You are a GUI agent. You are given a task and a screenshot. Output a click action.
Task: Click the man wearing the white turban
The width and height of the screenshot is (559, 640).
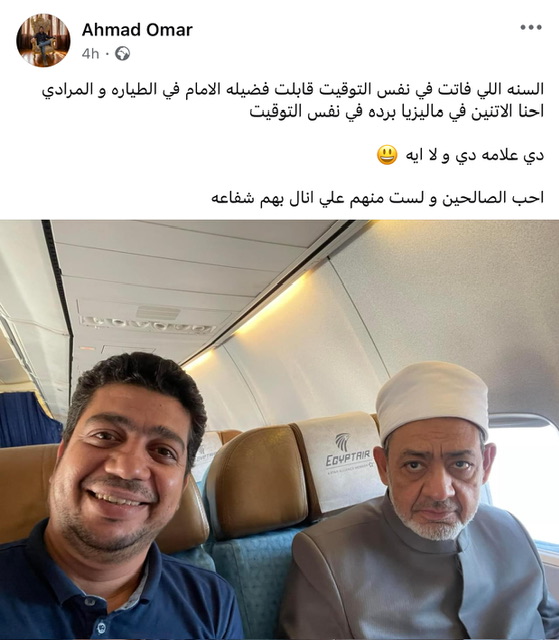(424, 502)
